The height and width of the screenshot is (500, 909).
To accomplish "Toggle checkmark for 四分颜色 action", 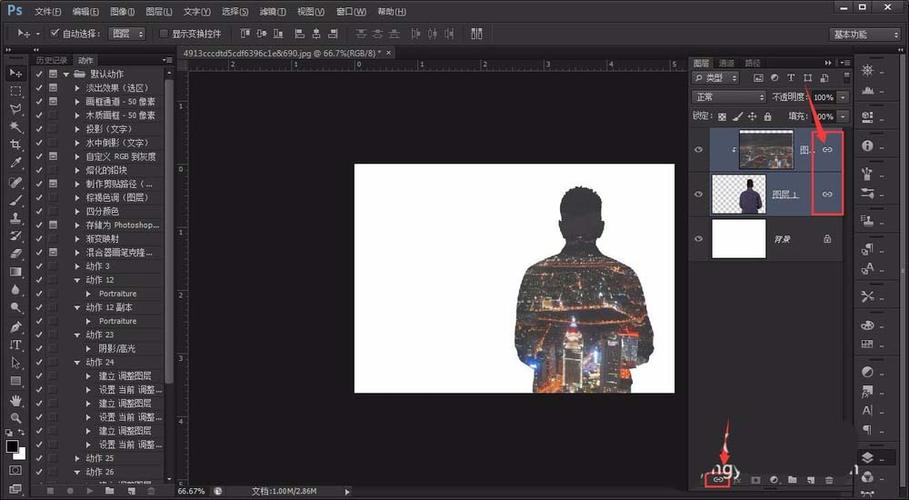I will coord(39,211).
